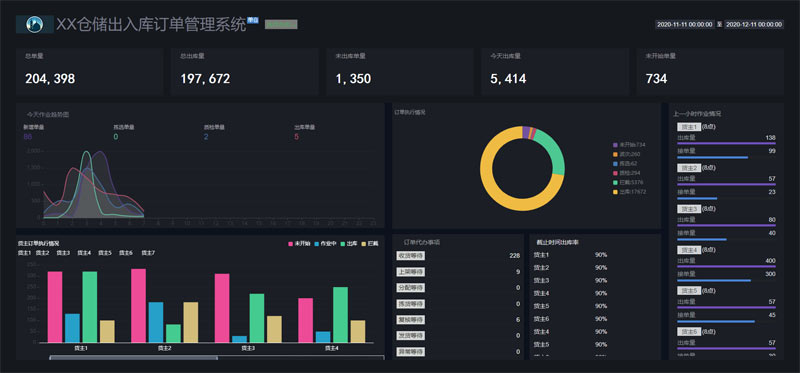Click the 异常等待 button in pending list
Image resolution: width=800 pixels, height=373 pixels.
411,352
